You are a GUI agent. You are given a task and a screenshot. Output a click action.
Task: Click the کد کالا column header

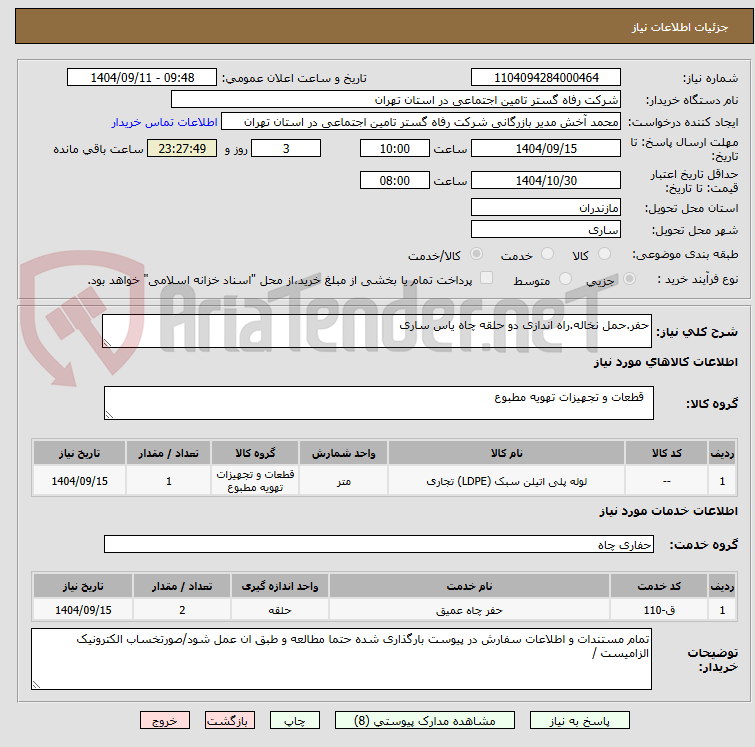pos(666,453)
